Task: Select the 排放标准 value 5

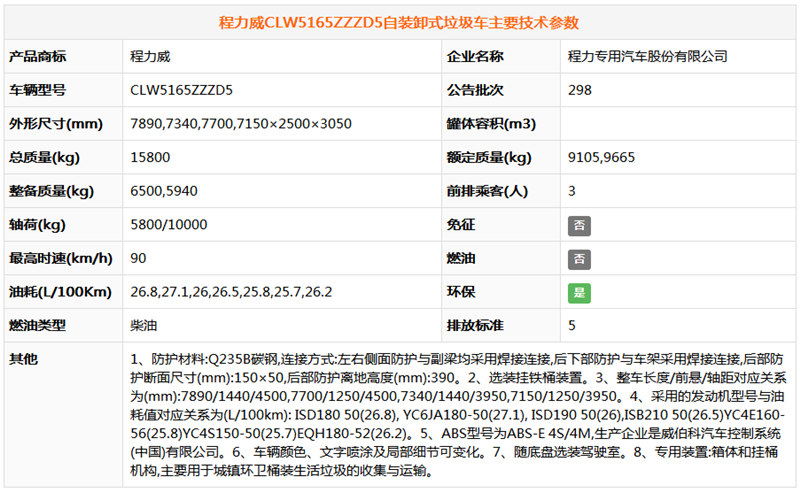Action: (572, 326)
